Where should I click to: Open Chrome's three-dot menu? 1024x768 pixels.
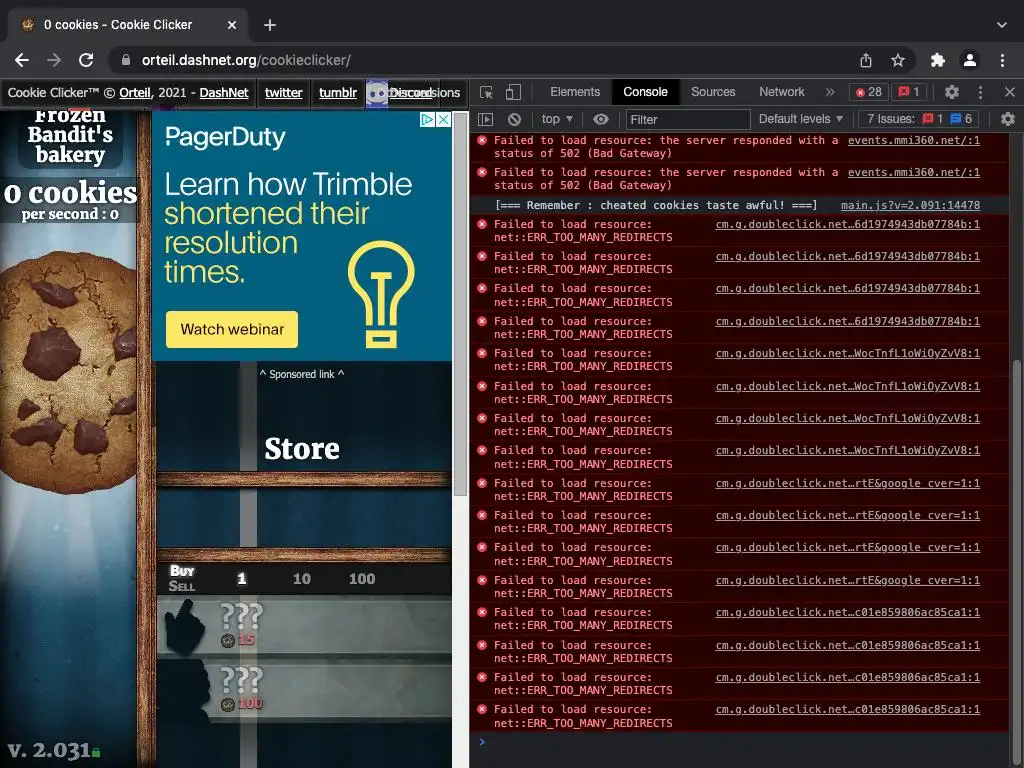[x=1002, y=60]
